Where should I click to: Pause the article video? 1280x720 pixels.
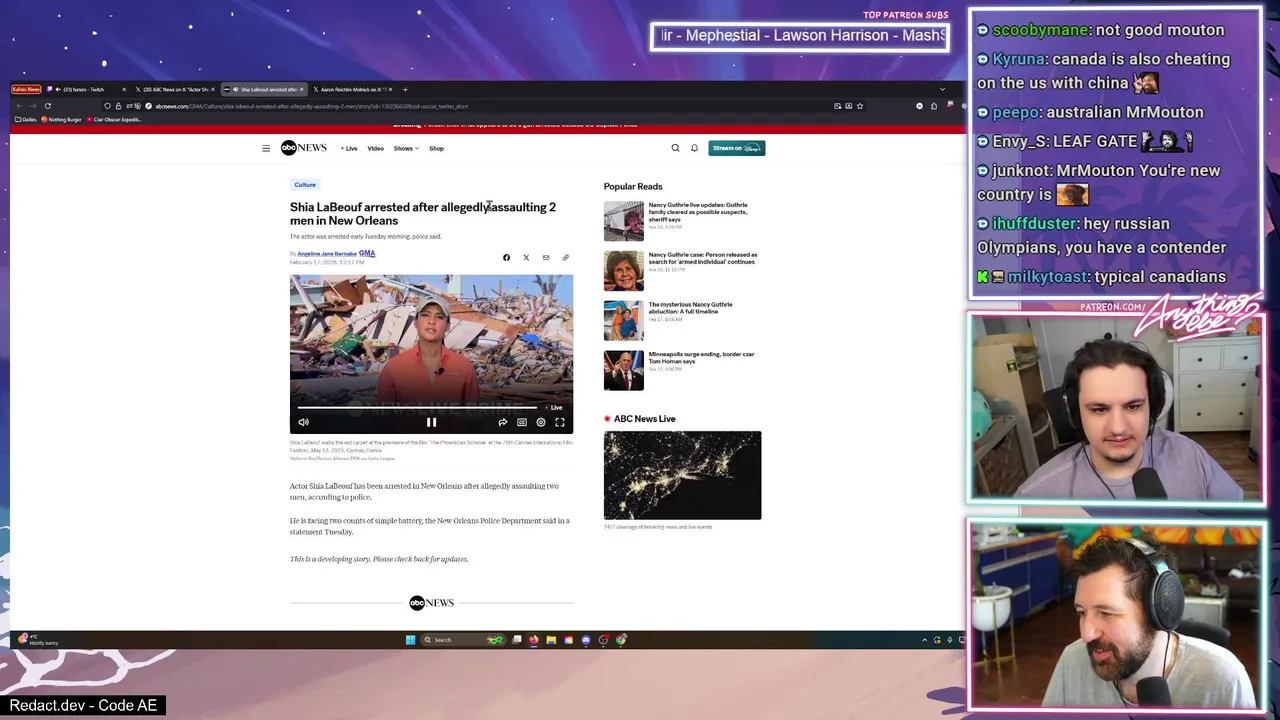431,422
